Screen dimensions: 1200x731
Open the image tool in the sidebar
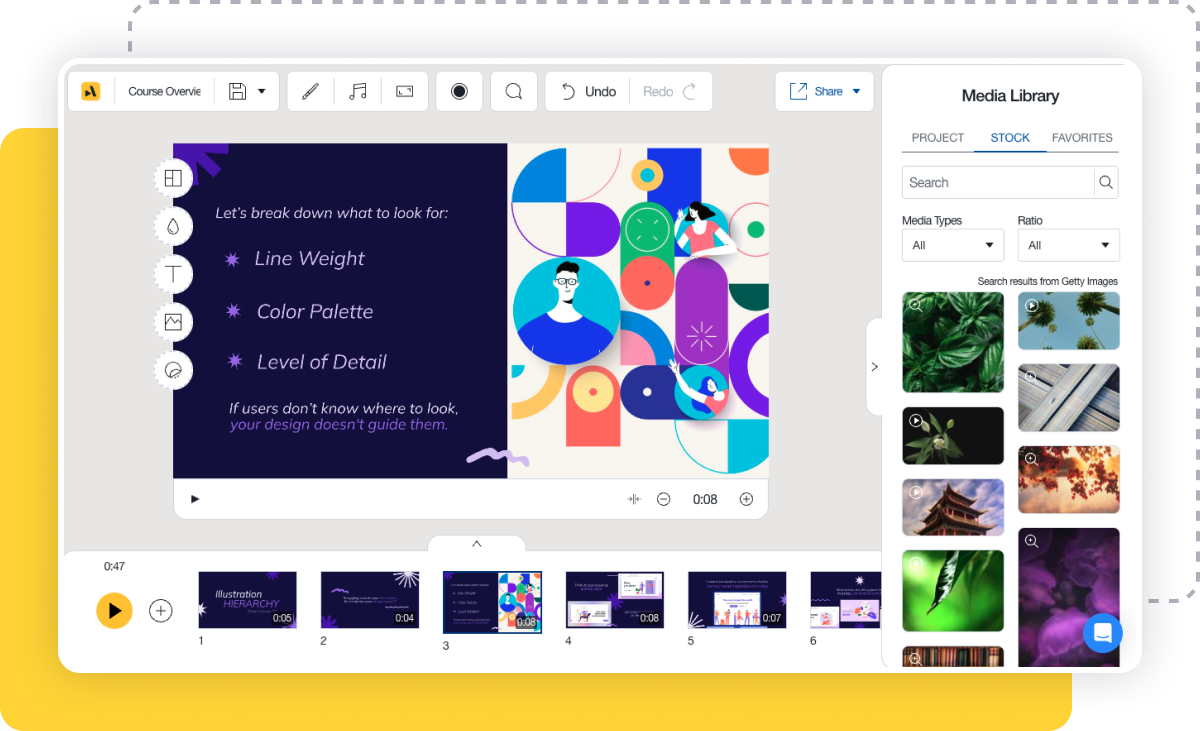[173, 322]
